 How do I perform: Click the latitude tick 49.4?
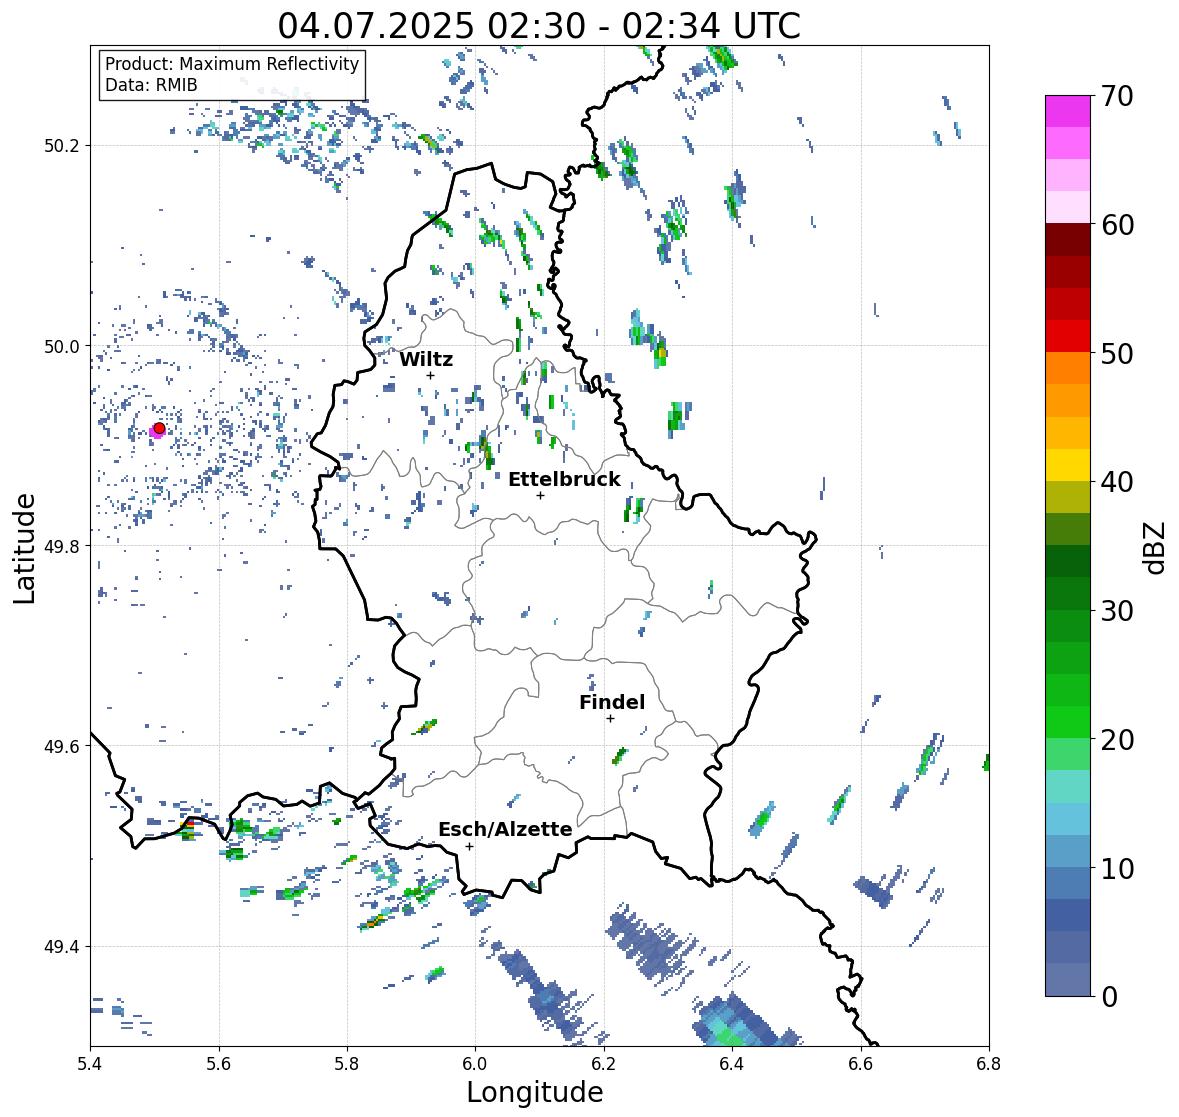[62, 947]
